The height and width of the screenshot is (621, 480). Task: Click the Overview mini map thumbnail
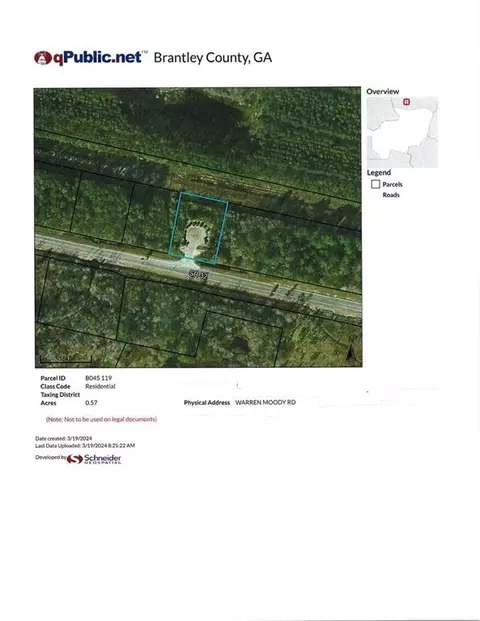pyautogui.click(x=402, y=132)
